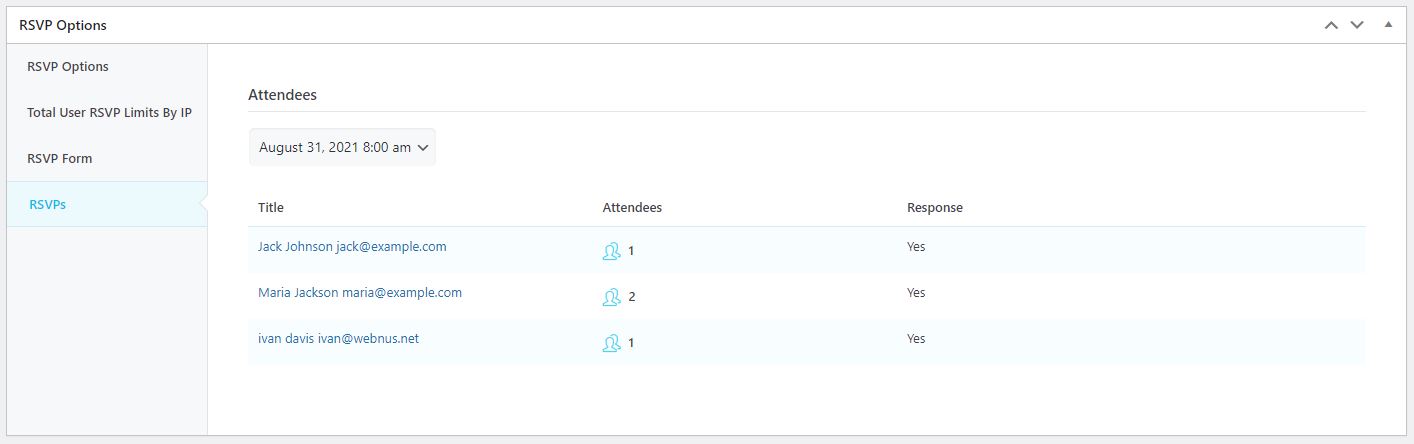Click the Yes response for Jack Johnson

coord(916,247)
